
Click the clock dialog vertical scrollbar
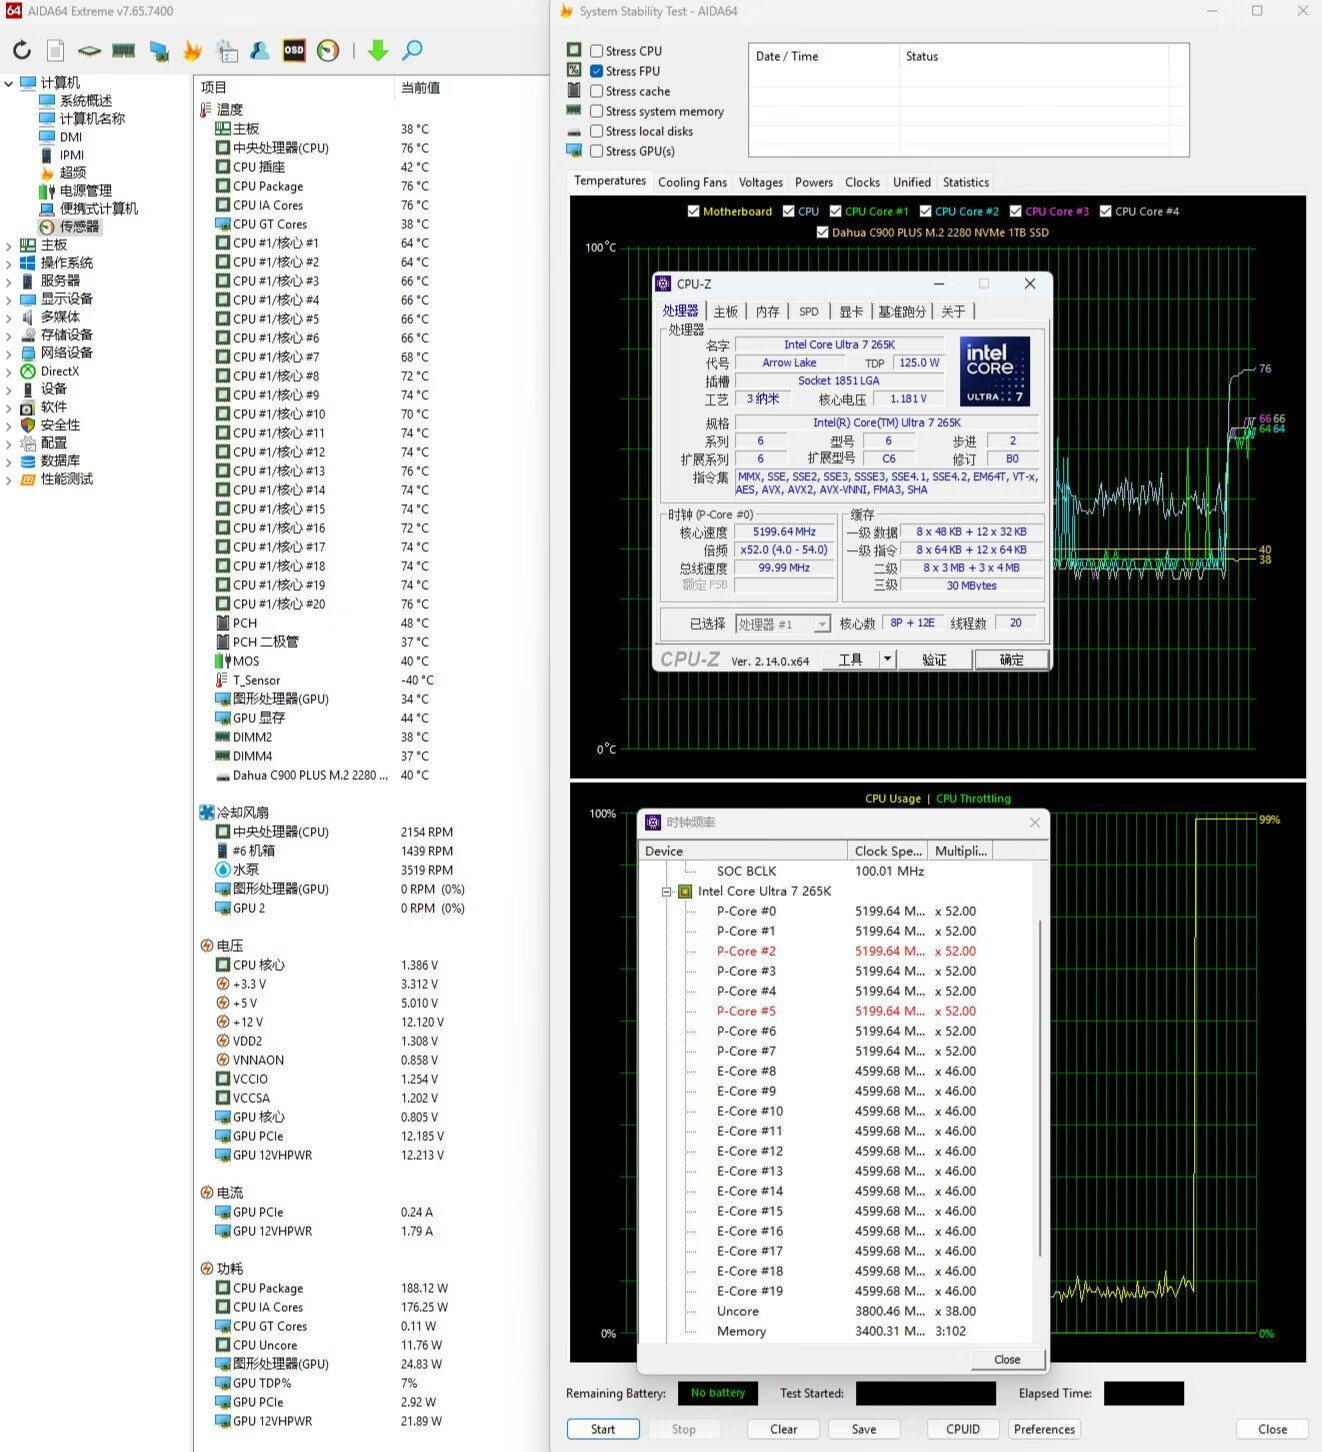point(1041,1088)
